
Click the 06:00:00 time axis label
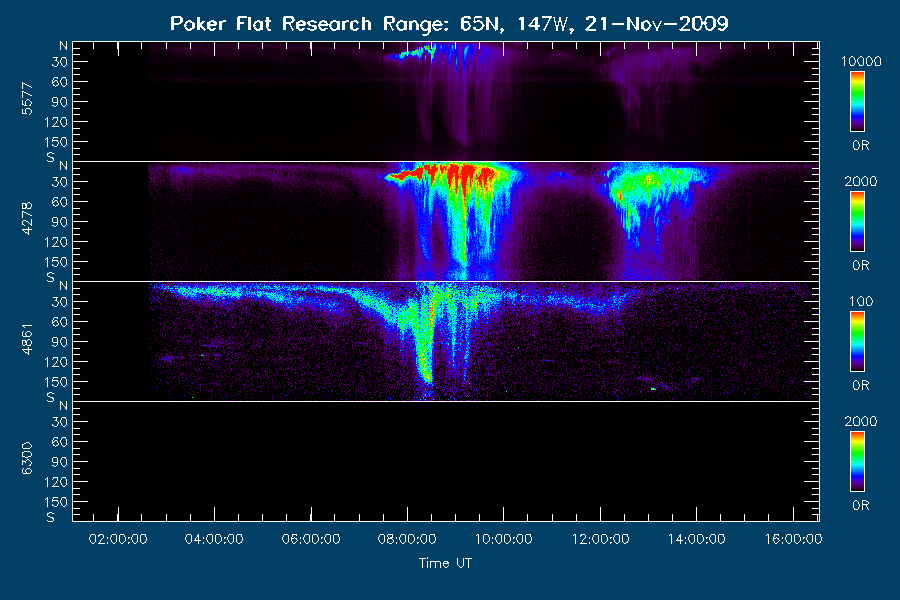click(311, 539)
